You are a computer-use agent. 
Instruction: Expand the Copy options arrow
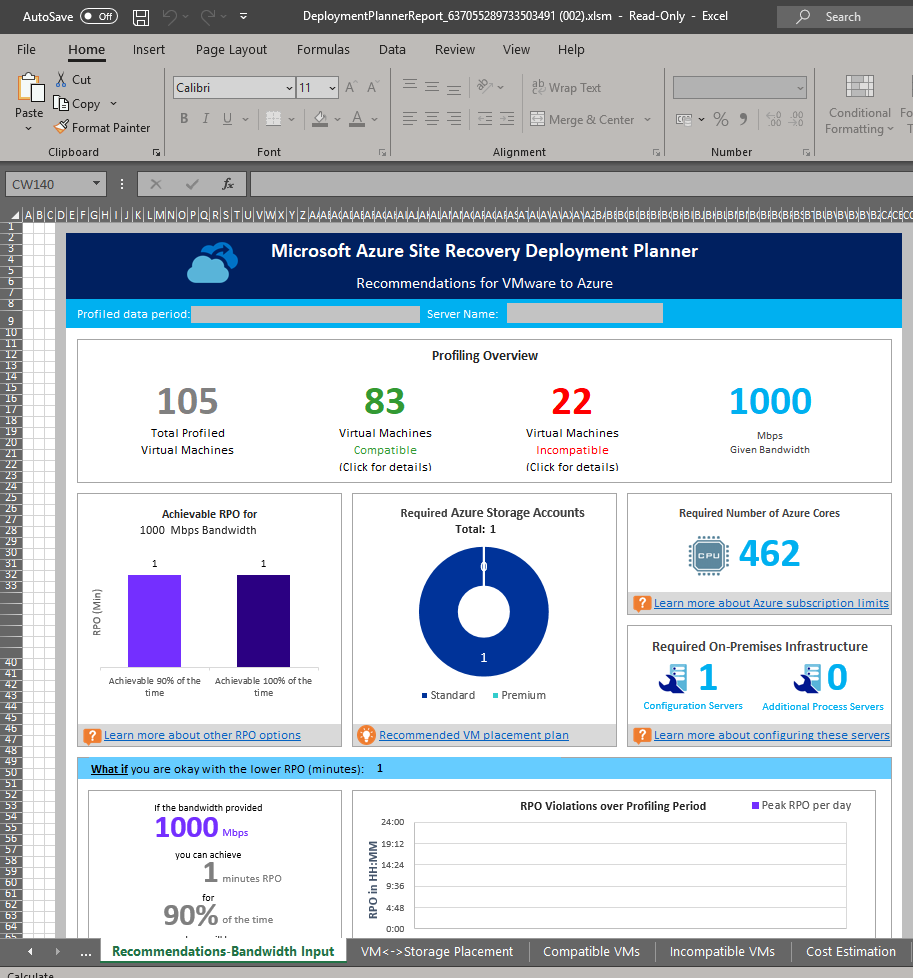(114, 104)
